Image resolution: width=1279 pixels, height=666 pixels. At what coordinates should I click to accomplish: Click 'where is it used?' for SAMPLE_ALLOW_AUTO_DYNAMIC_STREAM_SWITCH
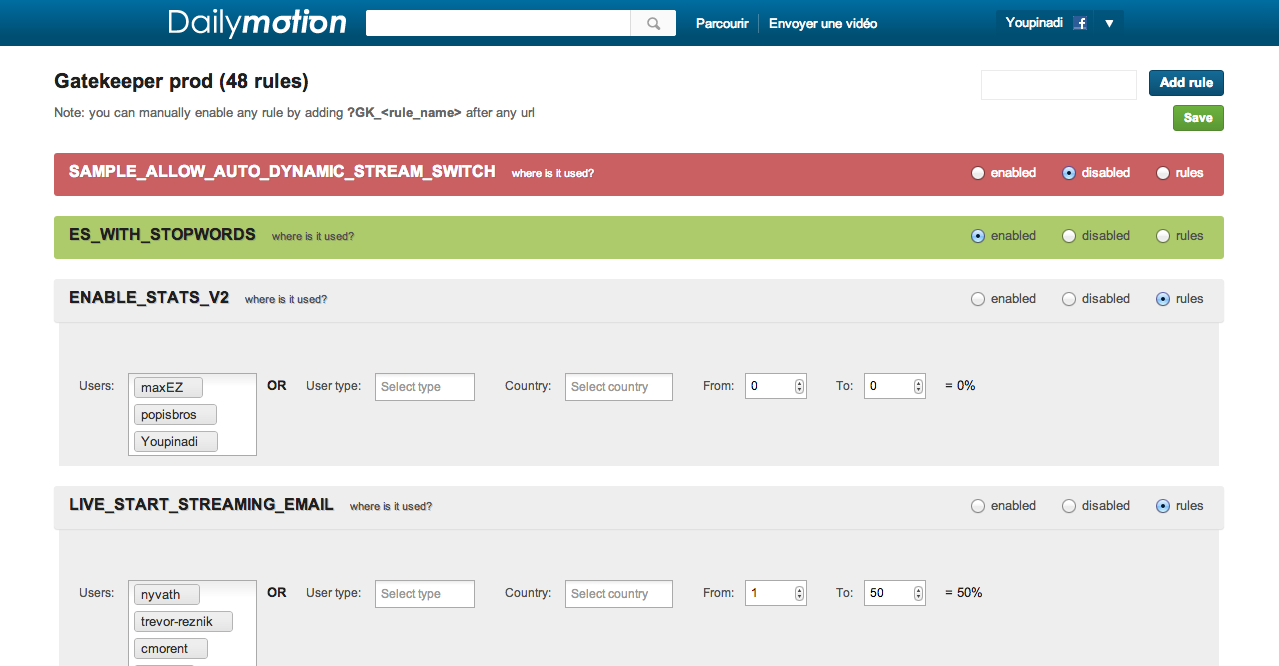coord(553,174)
